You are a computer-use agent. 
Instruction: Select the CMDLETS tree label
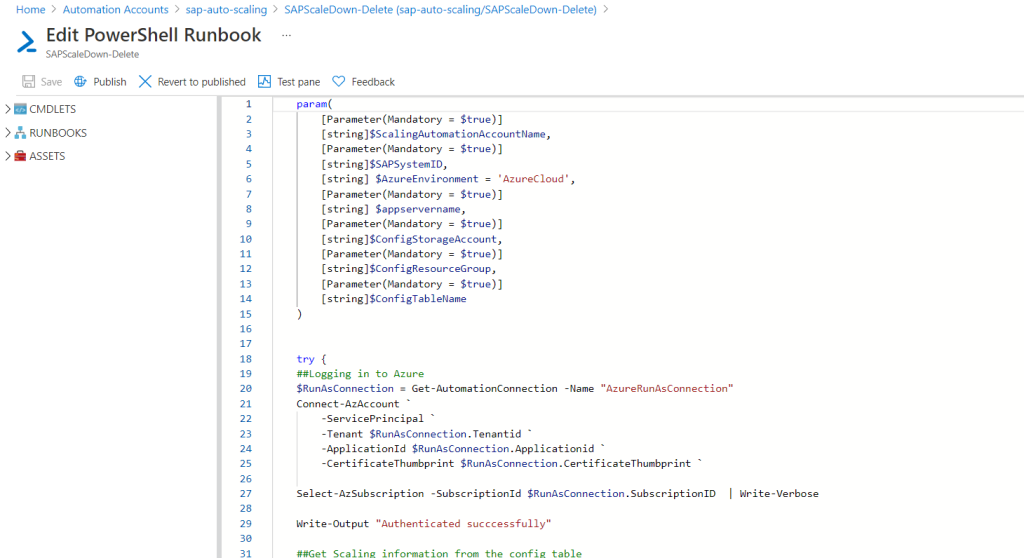pyautogui.click(x=52, y=109)
